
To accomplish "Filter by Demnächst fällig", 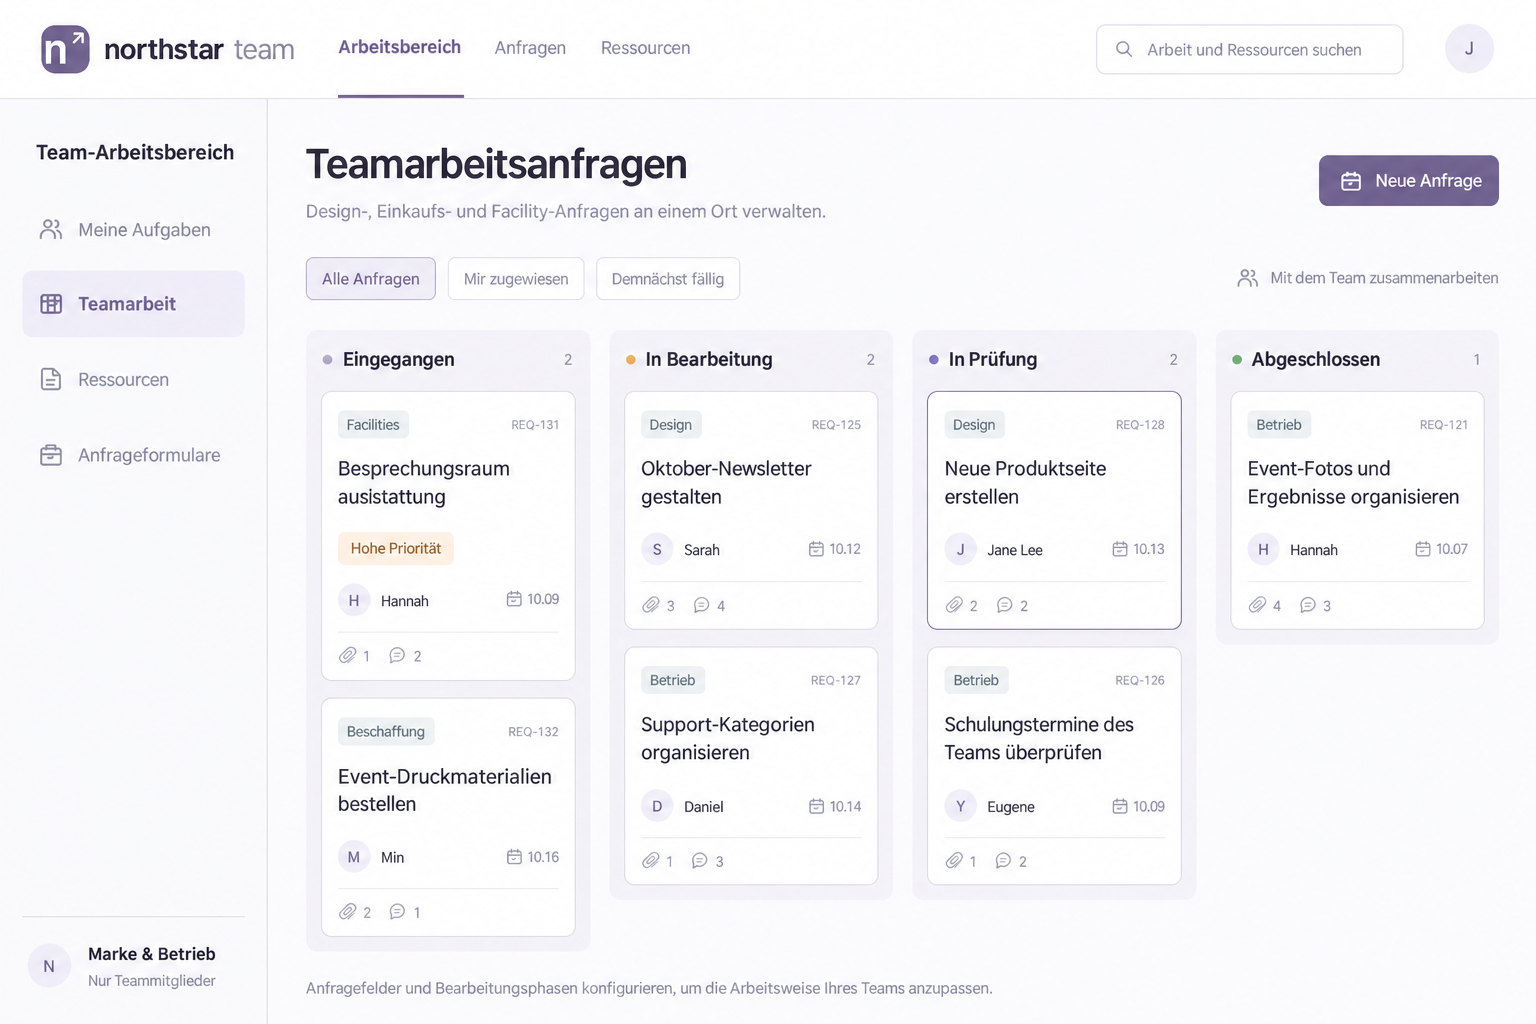I will 668,279.
